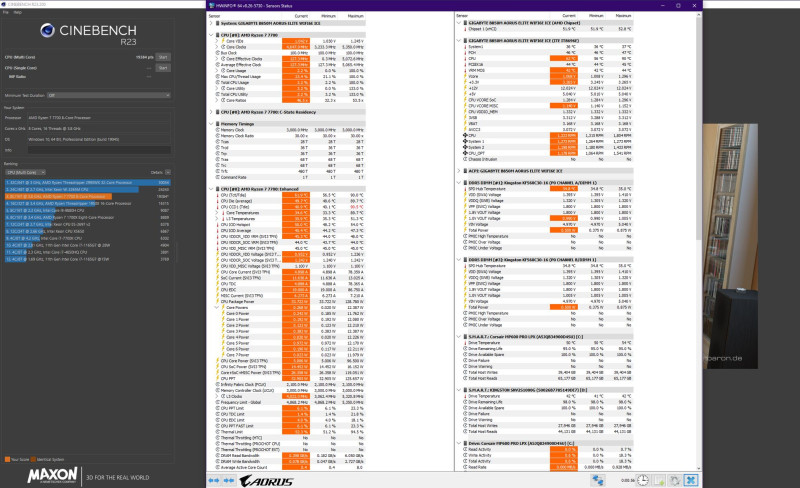Click HWiNFO save log file icon
The height and width of the screenshot is (488, 800).
click(659, 480)
